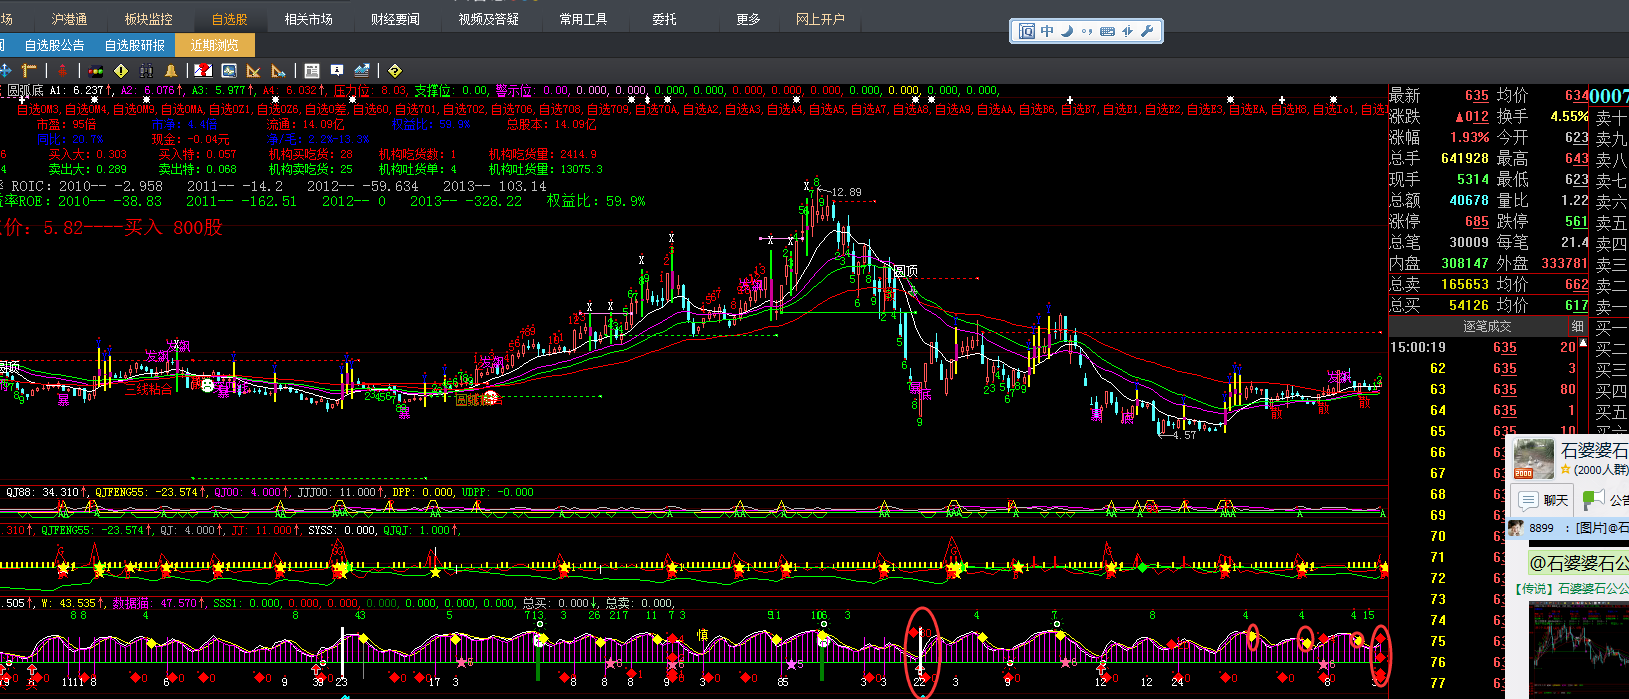1629x699 pixels.
Task: Click the rising blue arrow chart icon
Action: coord(362,70)
